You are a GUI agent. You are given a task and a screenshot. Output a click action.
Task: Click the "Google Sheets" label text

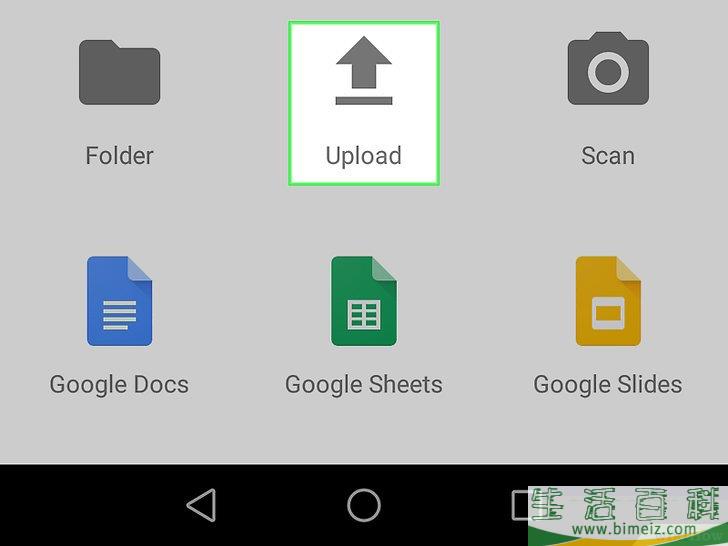pos(364,385)
